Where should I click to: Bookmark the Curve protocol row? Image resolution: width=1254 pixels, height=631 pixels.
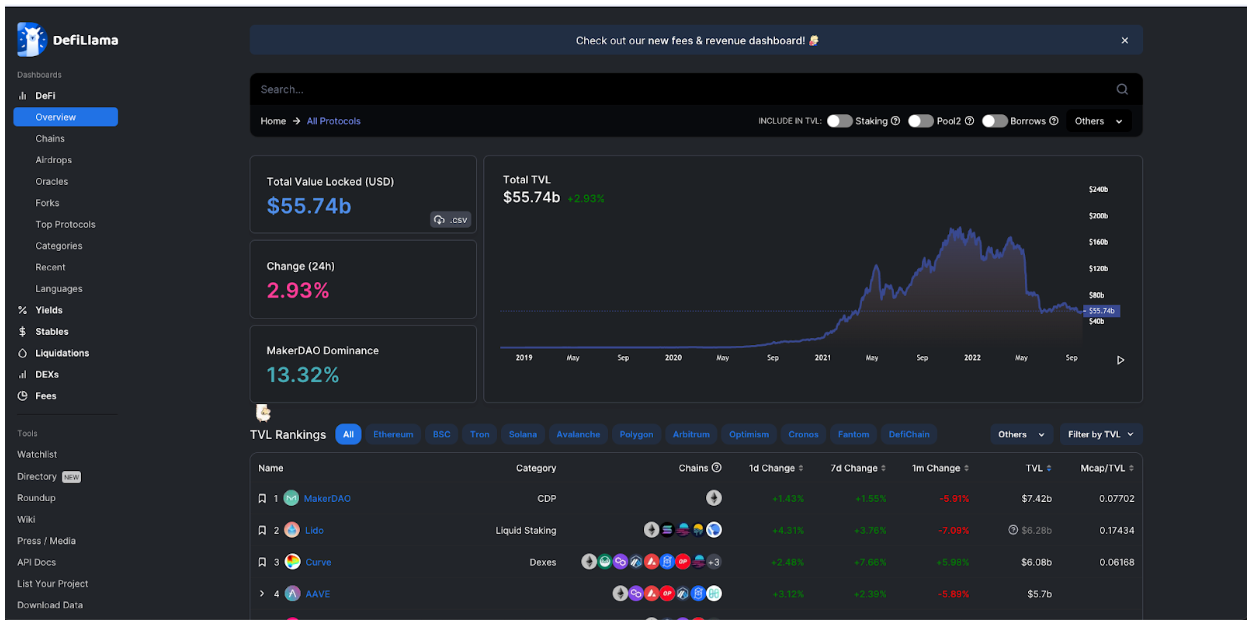262,562
